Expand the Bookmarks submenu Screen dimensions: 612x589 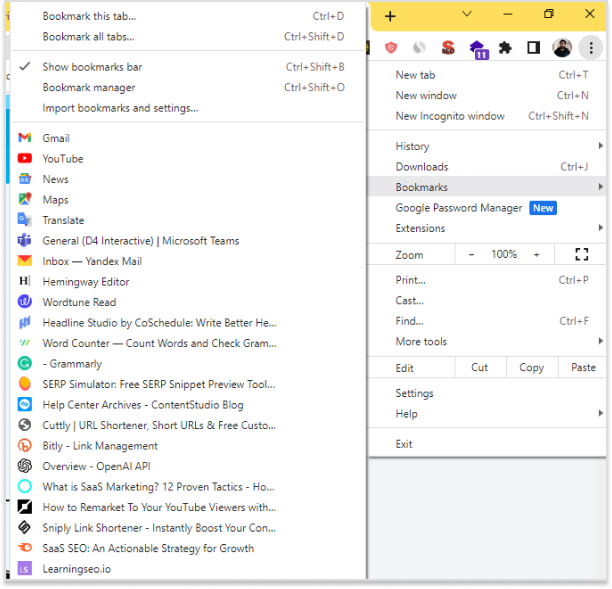pos(487,187)
